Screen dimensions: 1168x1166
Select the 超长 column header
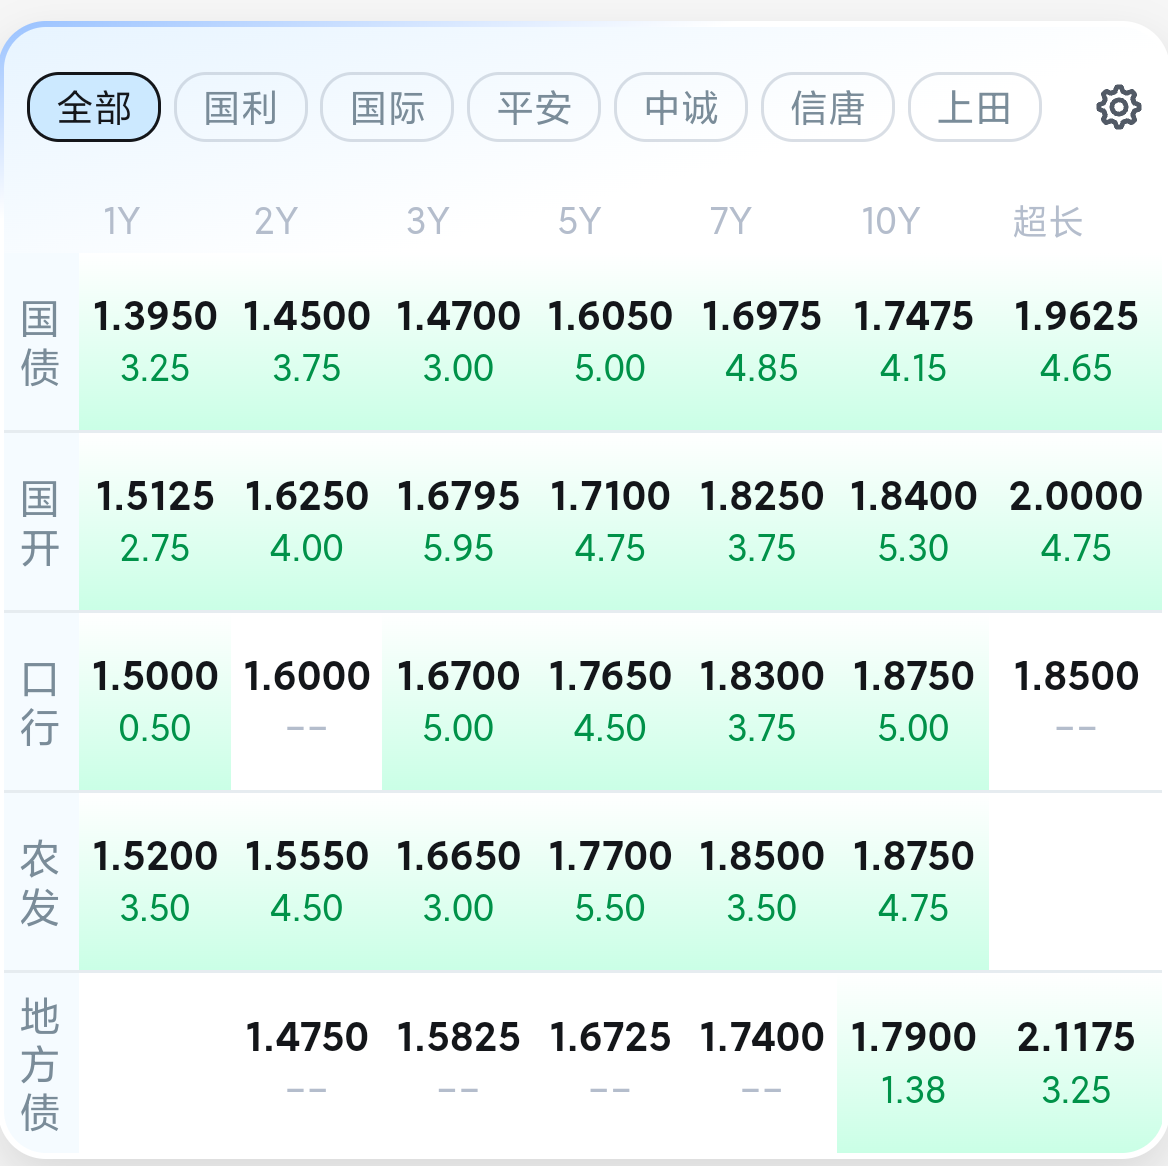click(x=1047, y=221)
